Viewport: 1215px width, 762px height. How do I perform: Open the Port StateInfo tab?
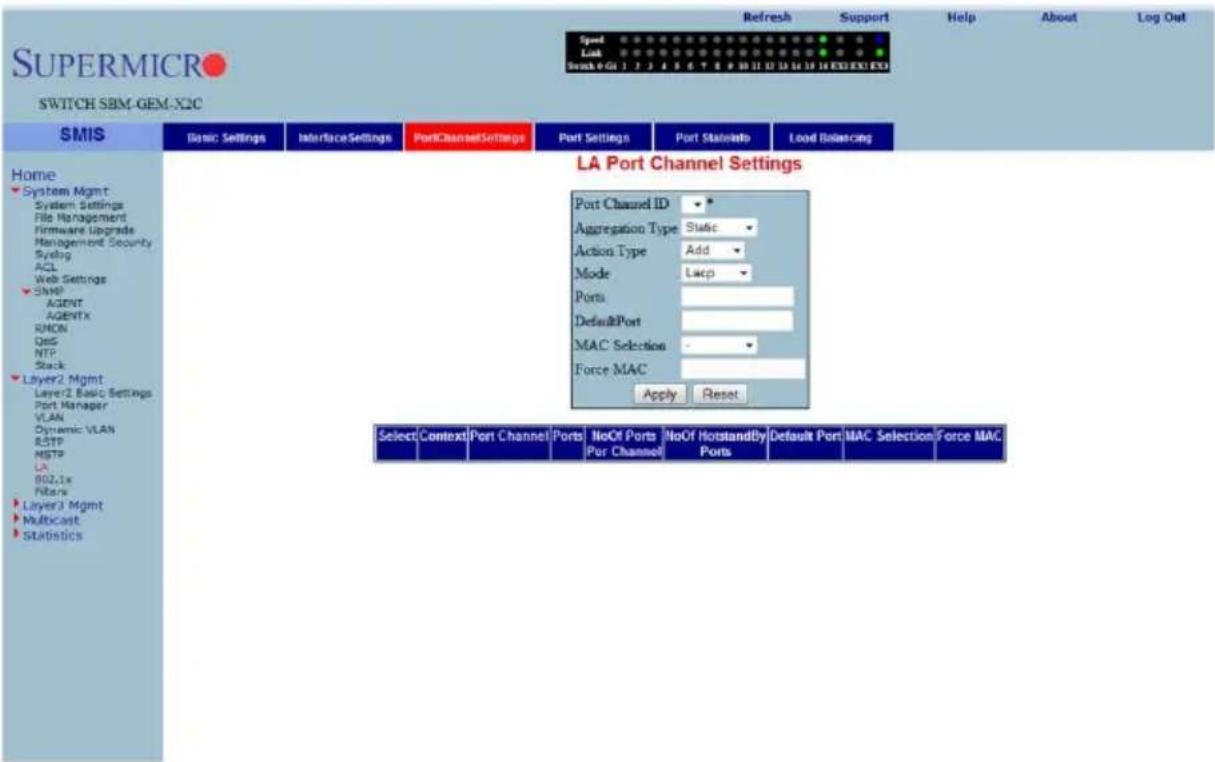point(711,137)
